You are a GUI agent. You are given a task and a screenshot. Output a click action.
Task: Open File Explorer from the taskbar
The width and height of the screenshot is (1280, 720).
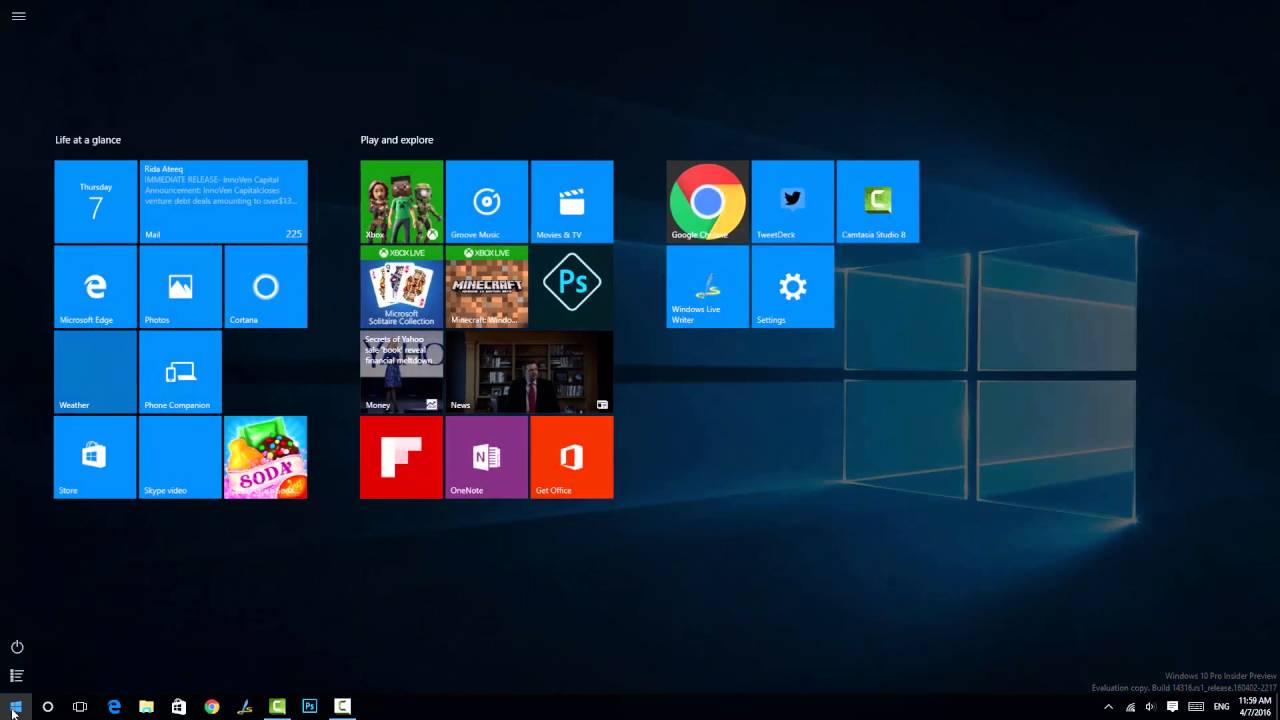click(x=147, y=707)
